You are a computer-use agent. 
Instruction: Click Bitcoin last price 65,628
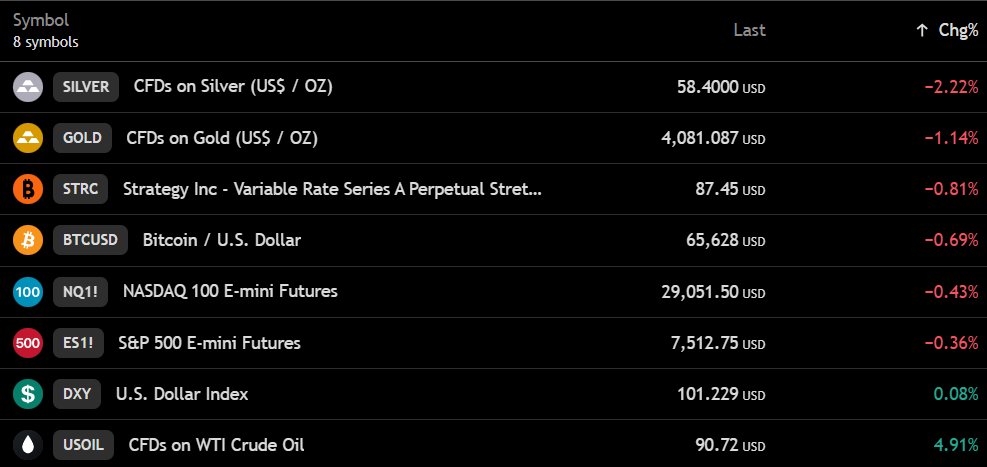point(712,240)
